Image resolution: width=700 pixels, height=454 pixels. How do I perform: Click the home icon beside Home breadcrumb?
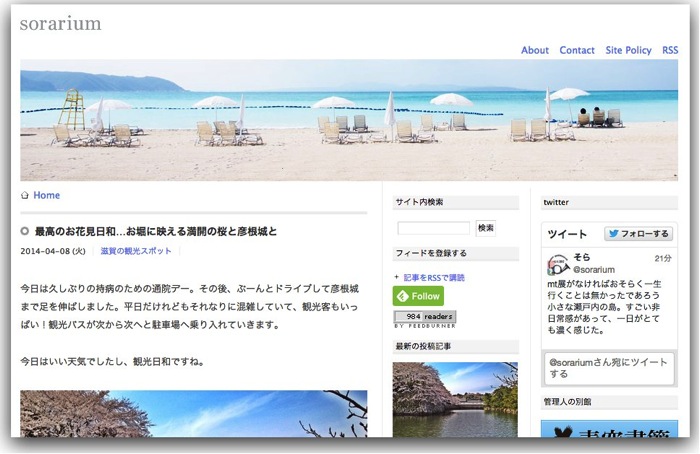click(x=25, y=196)
